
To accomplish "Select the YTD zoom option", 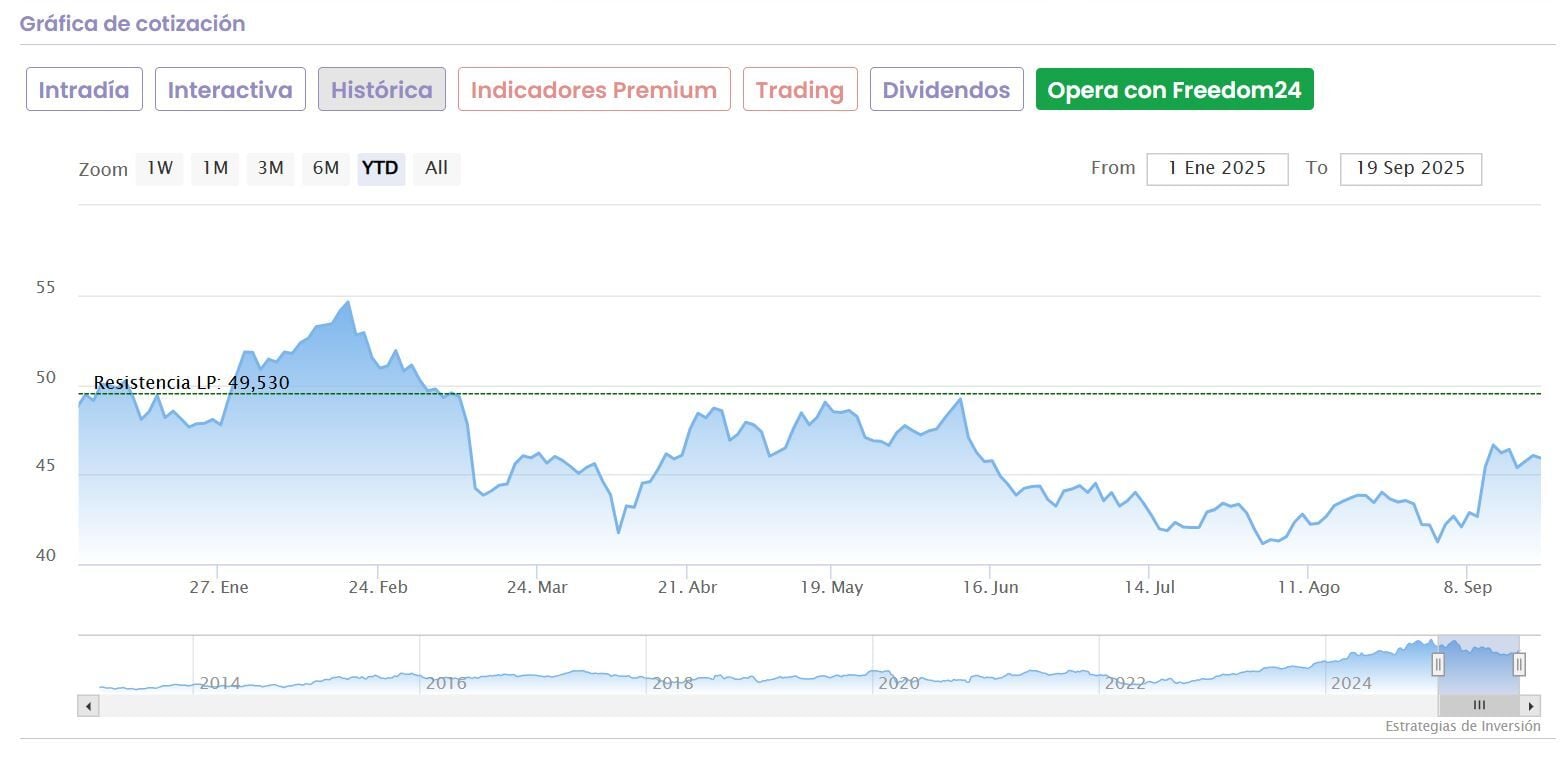I will pyautogui.click(x=380, y=168).
